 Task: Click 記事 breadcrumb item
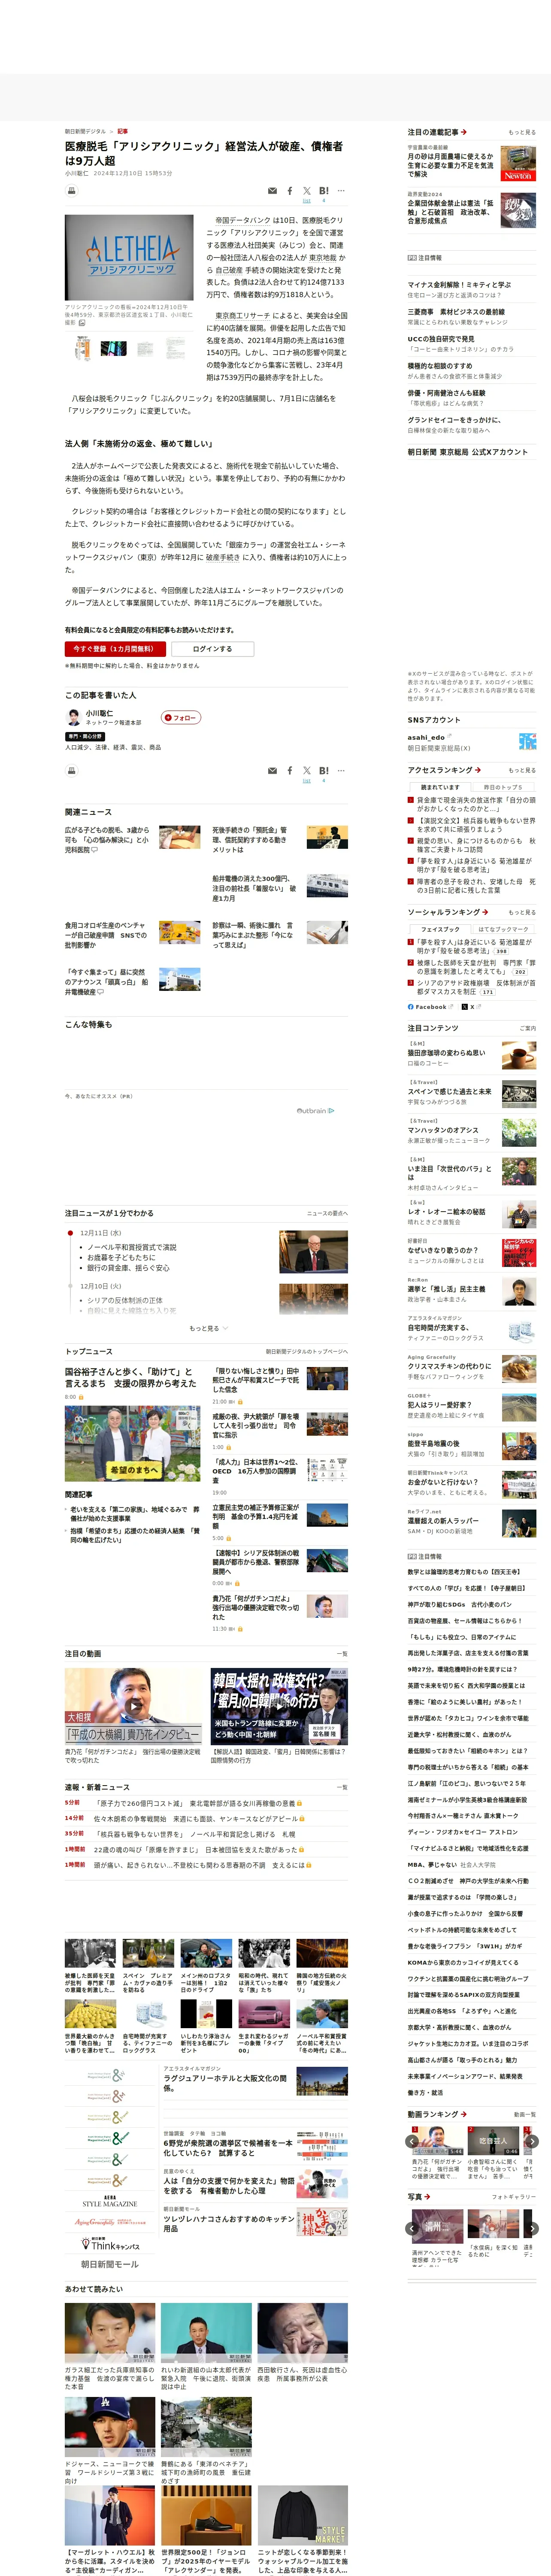pyautogui.click(x=123, y=131)
